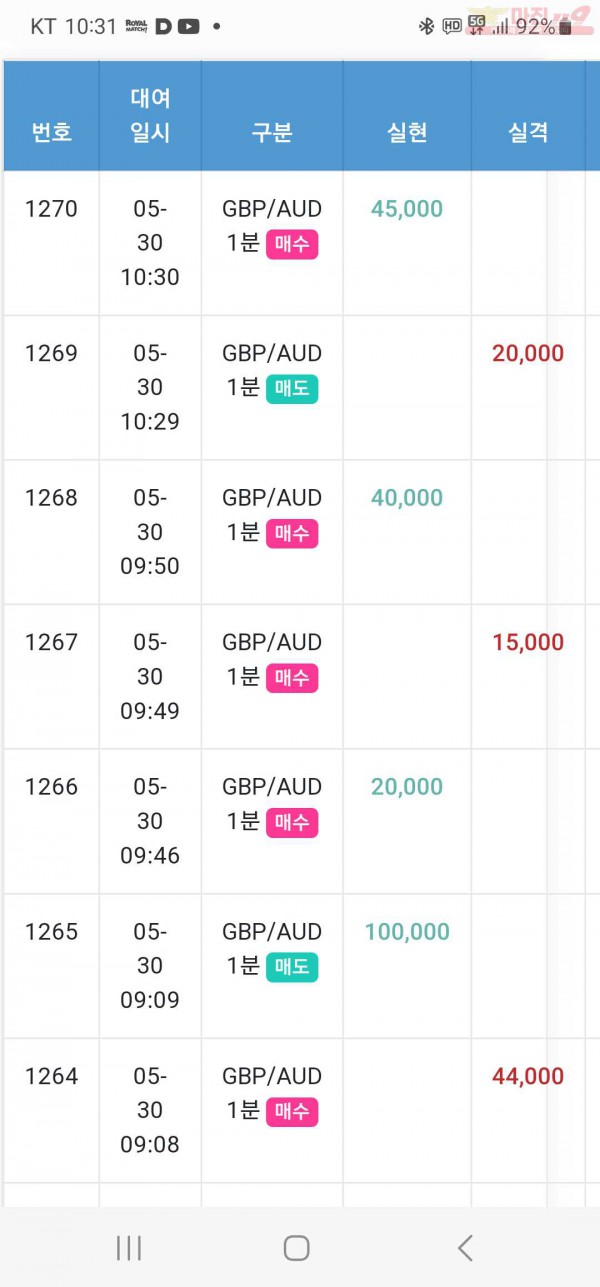This screenshot has width=600, height=1287.
Task: Tap the HD call status icon
Action: coord(452,27)
